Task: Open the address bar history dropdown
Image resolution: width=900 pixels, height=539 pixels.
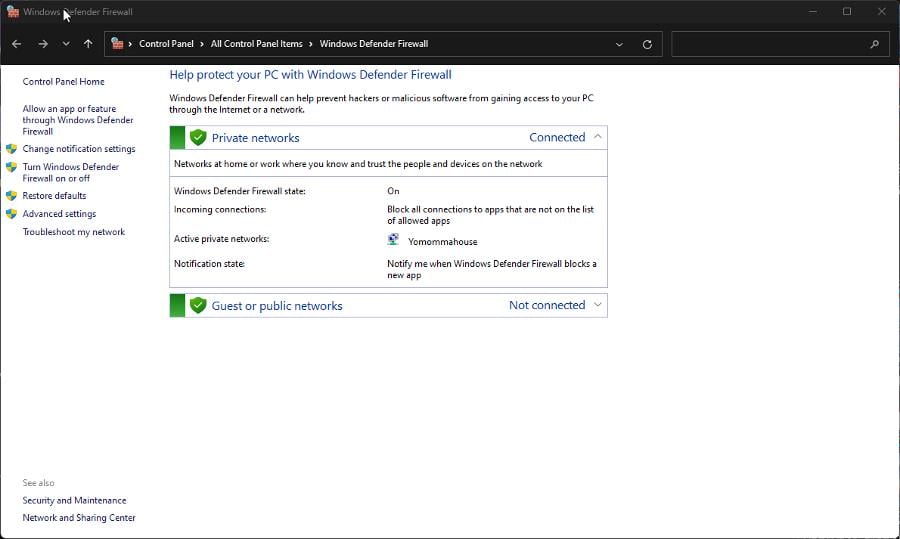Action: click(x=619, y=44)
